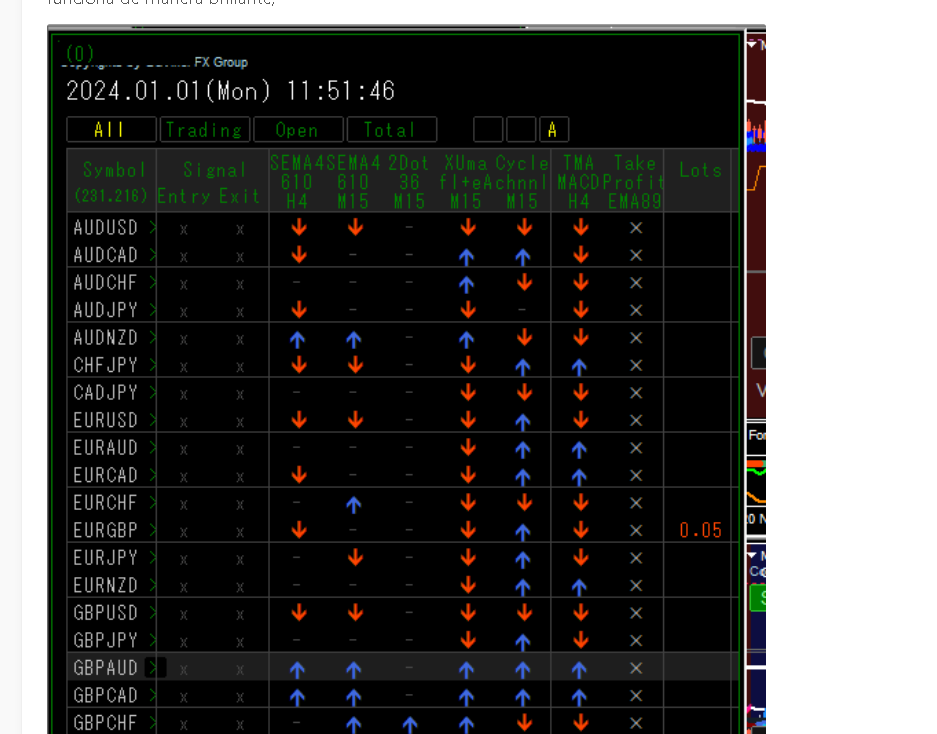Viewport: 937px width, 734px height.
Task: Click the CHFJPY symbol name
Action: pyautogui.click(x=106, y=365)
